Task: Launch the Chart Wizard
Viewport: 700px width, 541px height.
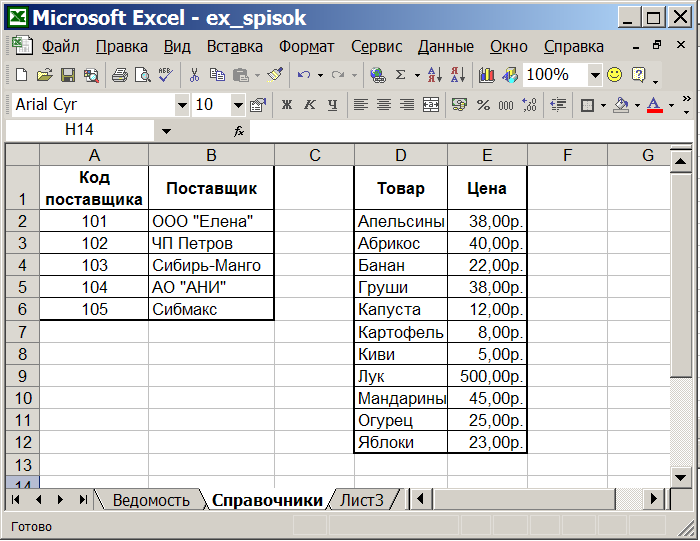Action: [x=487, y=75]
